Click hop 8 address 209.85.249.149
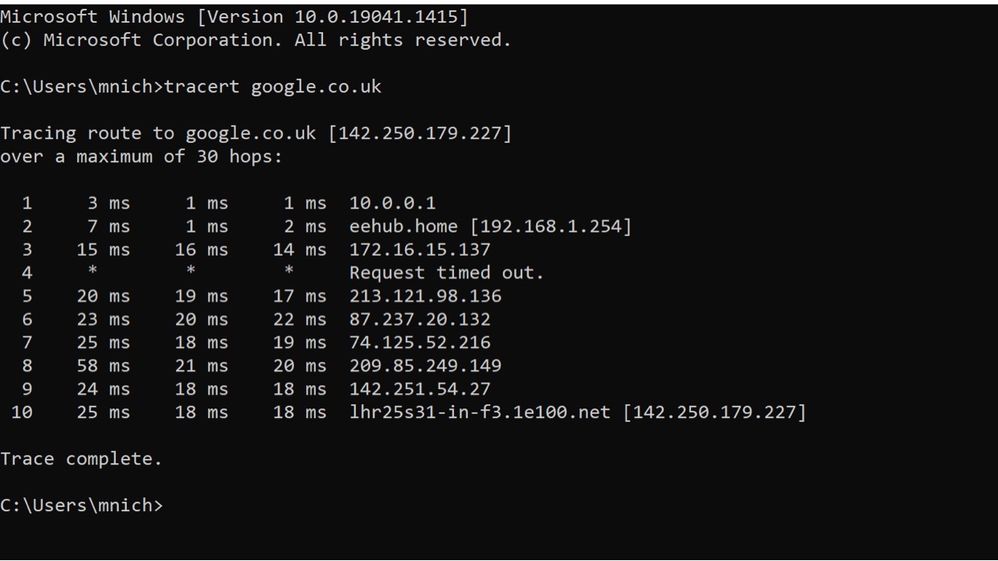 [x=425, y=366]
